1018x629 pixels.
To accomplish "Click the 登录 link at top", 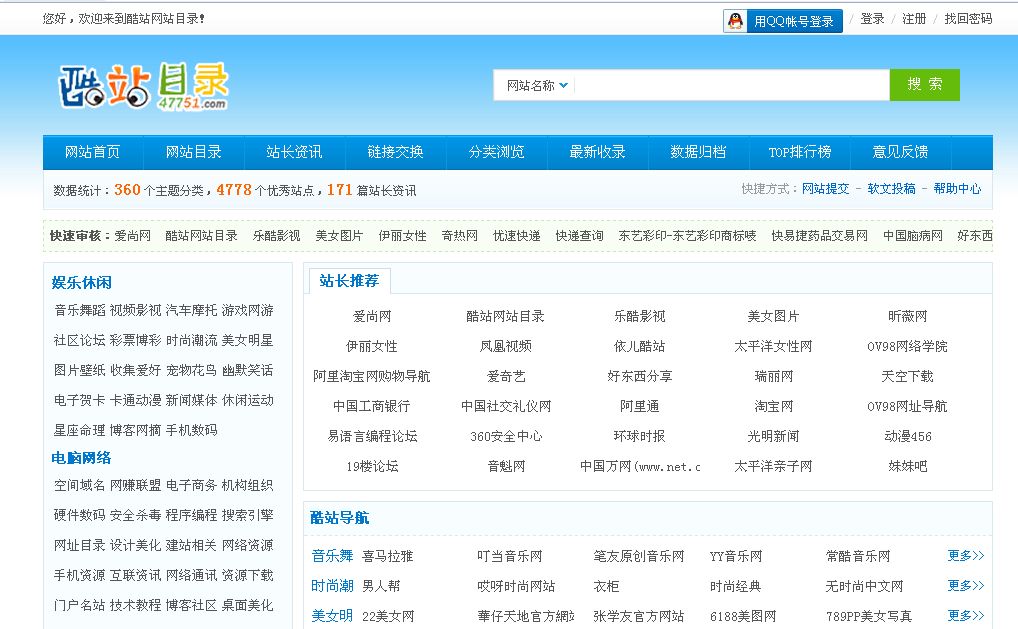I will (x=872, y=19).
